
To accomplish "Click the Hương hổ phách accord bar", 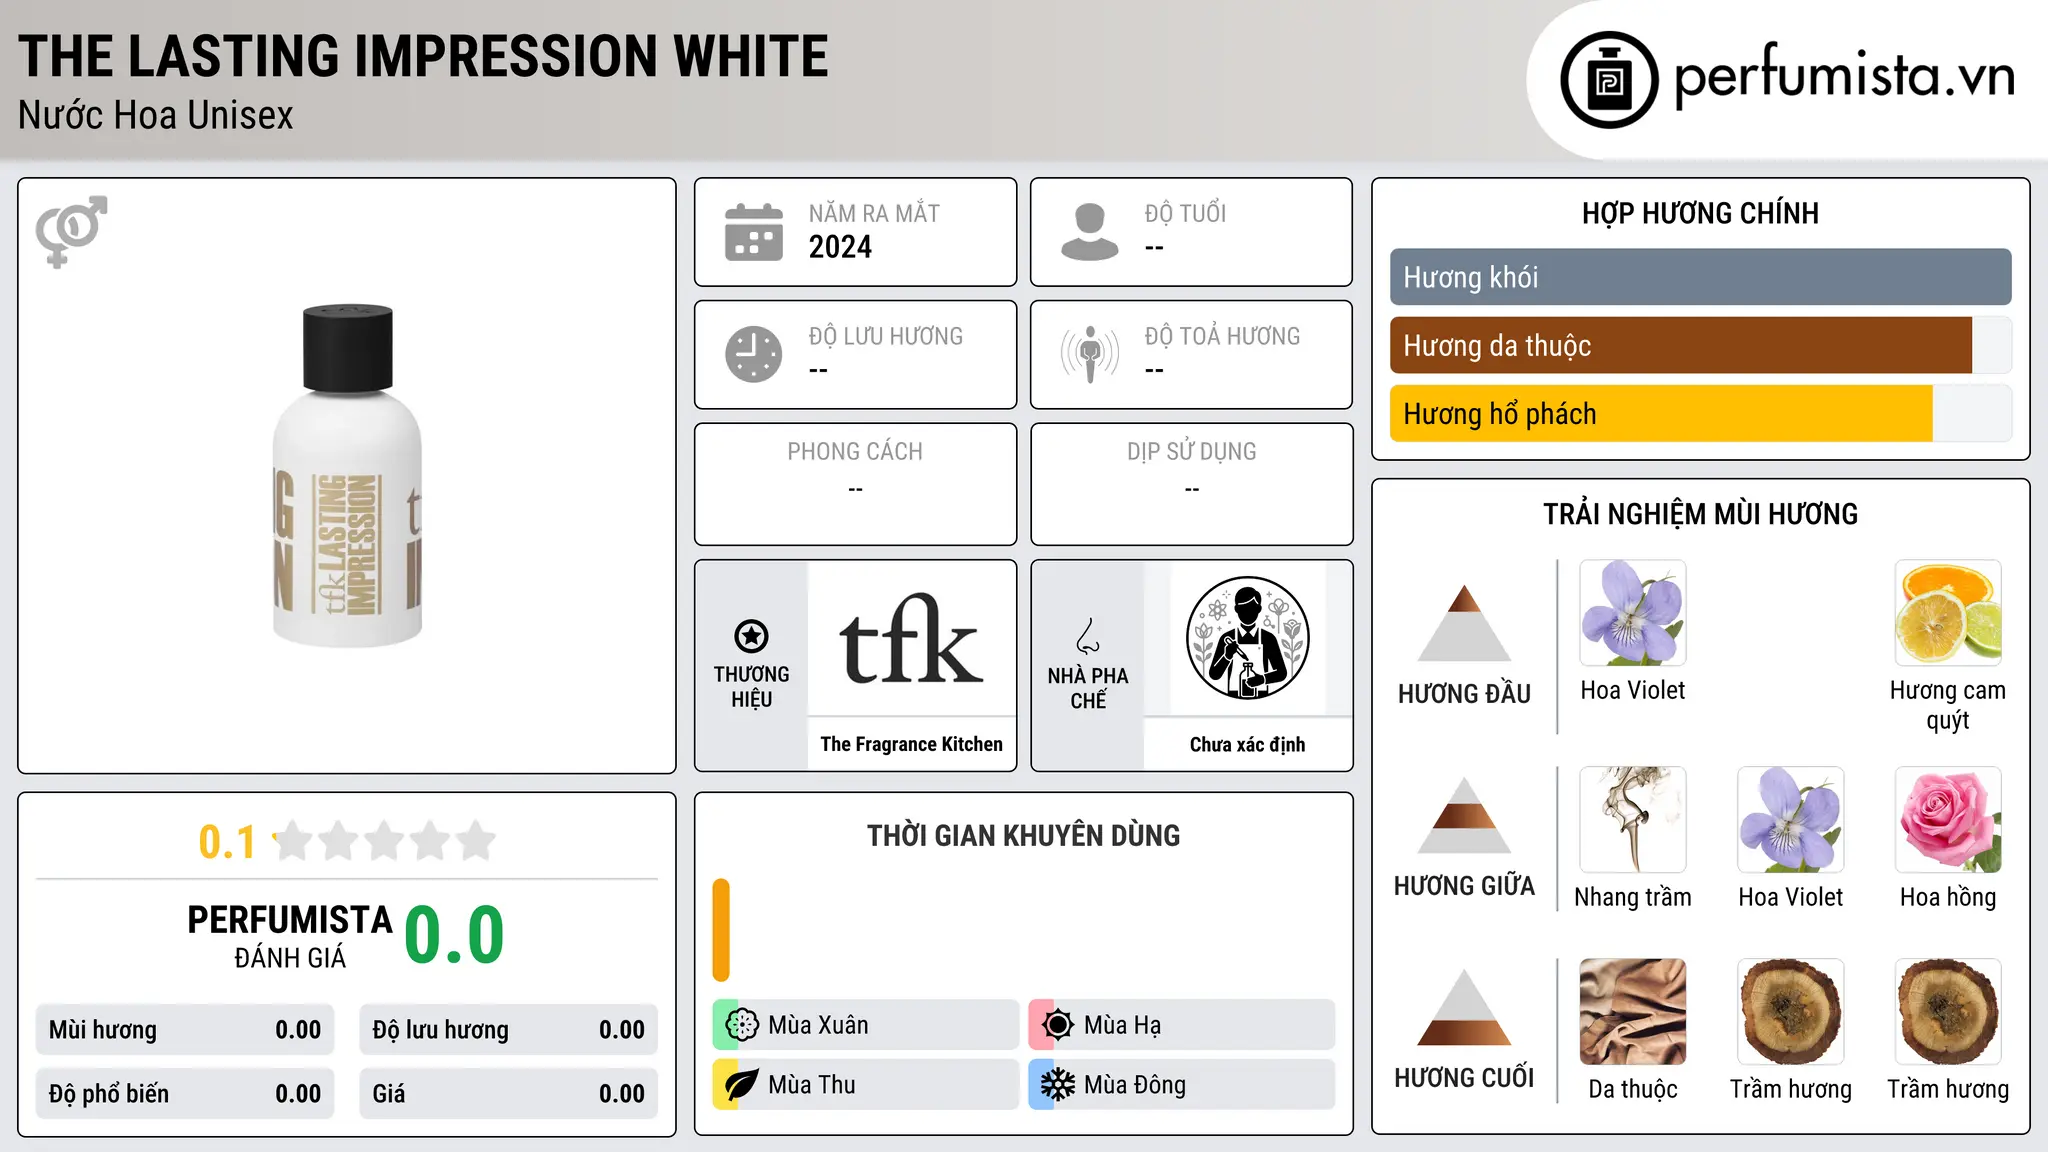I will (x=1701, y=413).
